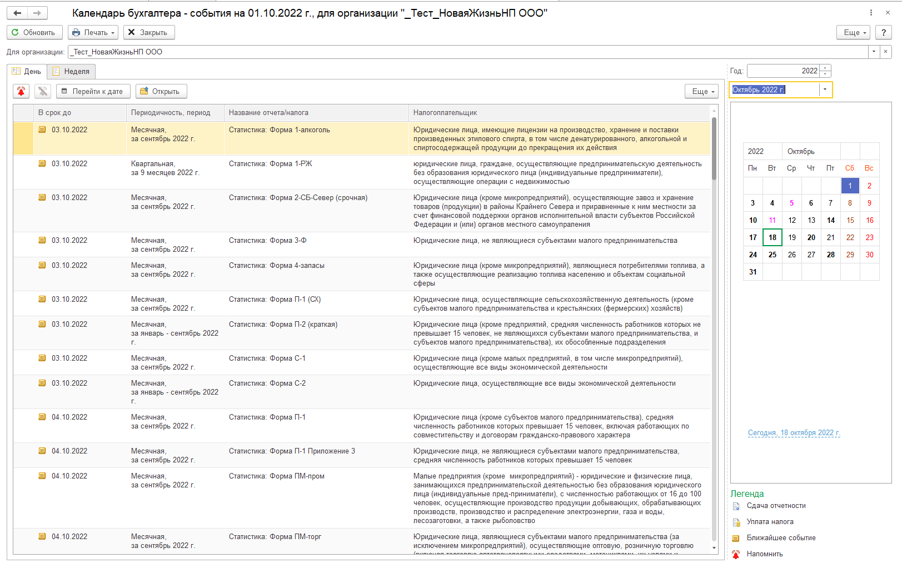Viewport: 902px width, 563px height.
Task: Select October 14 in the calendar
Action: (830, 220)
